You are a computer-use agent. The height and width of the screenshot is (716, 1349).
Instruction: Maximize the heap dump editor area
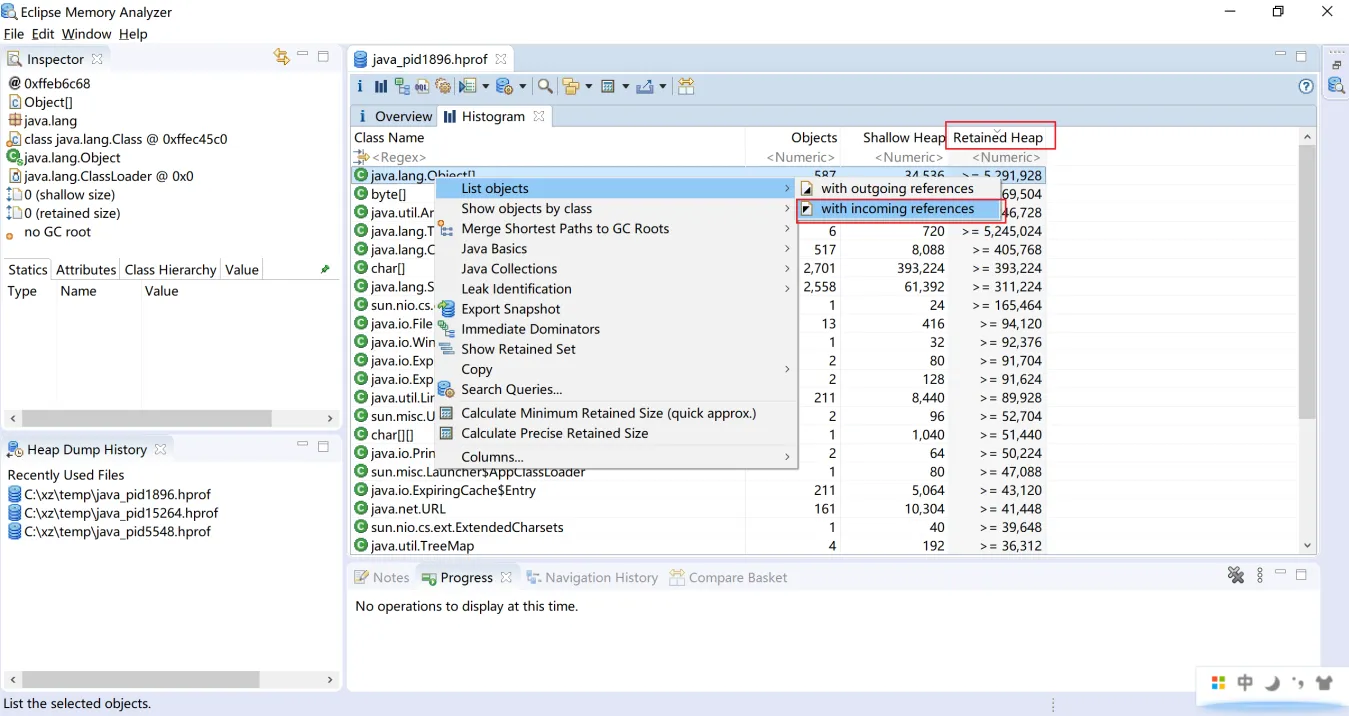point(1301,57)
